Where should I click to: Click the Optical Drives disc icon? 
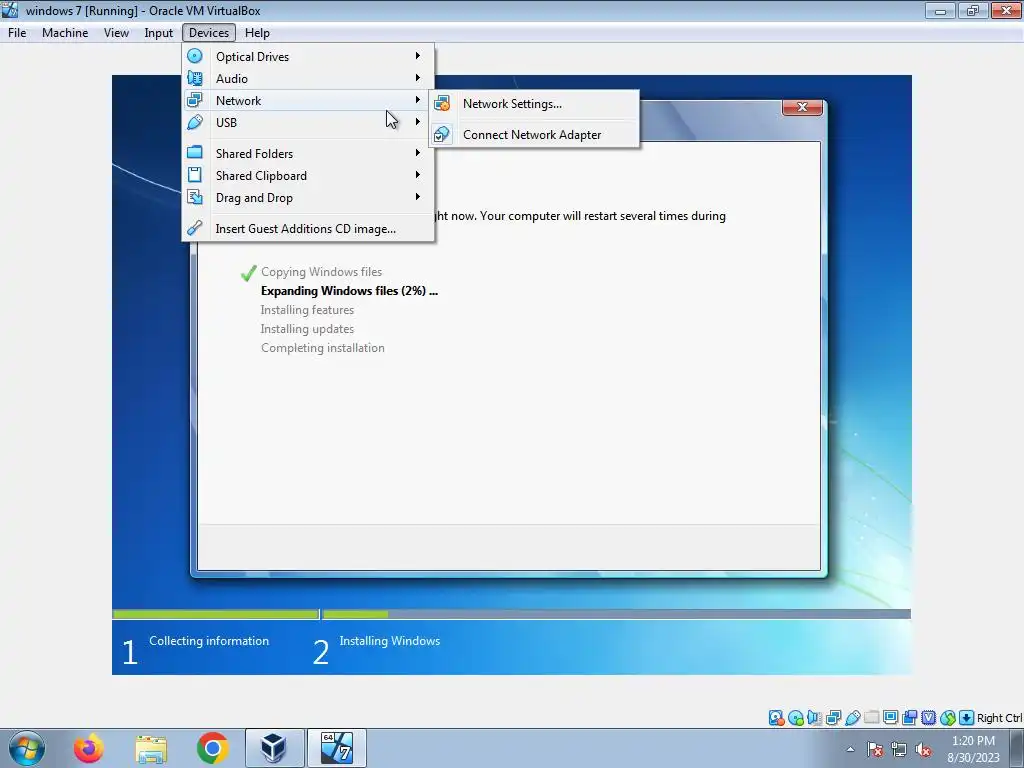coord(195,56)
